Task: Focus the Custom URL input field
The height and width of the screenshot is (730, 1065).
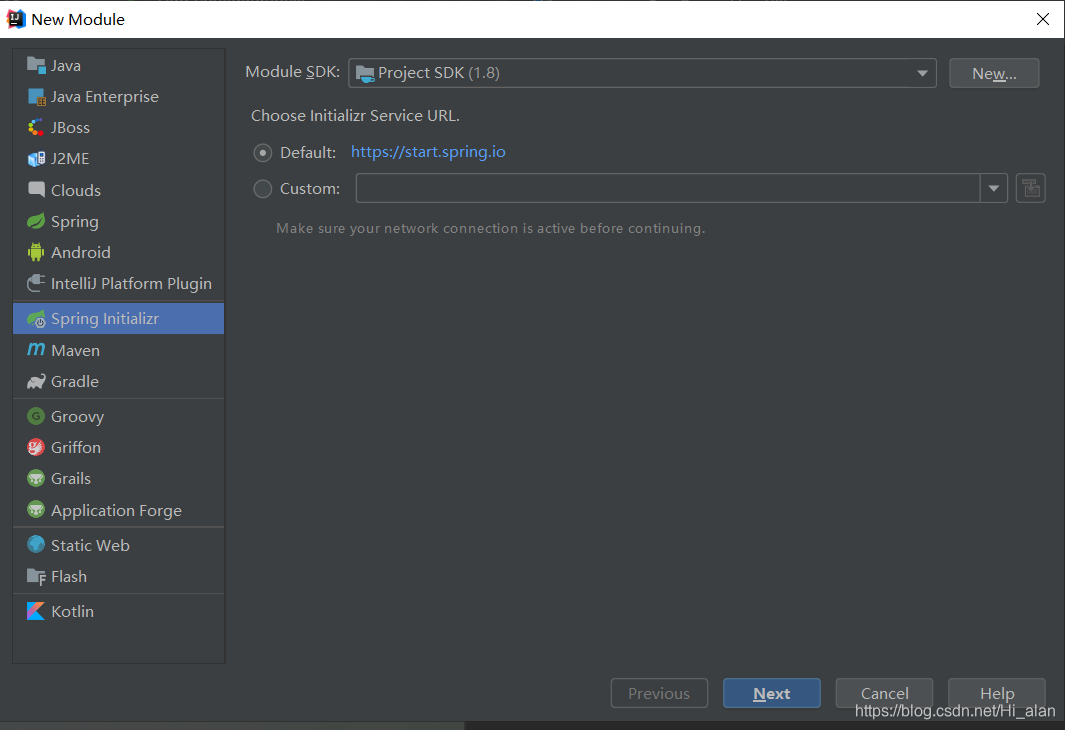Action: (x=668, y=188)
